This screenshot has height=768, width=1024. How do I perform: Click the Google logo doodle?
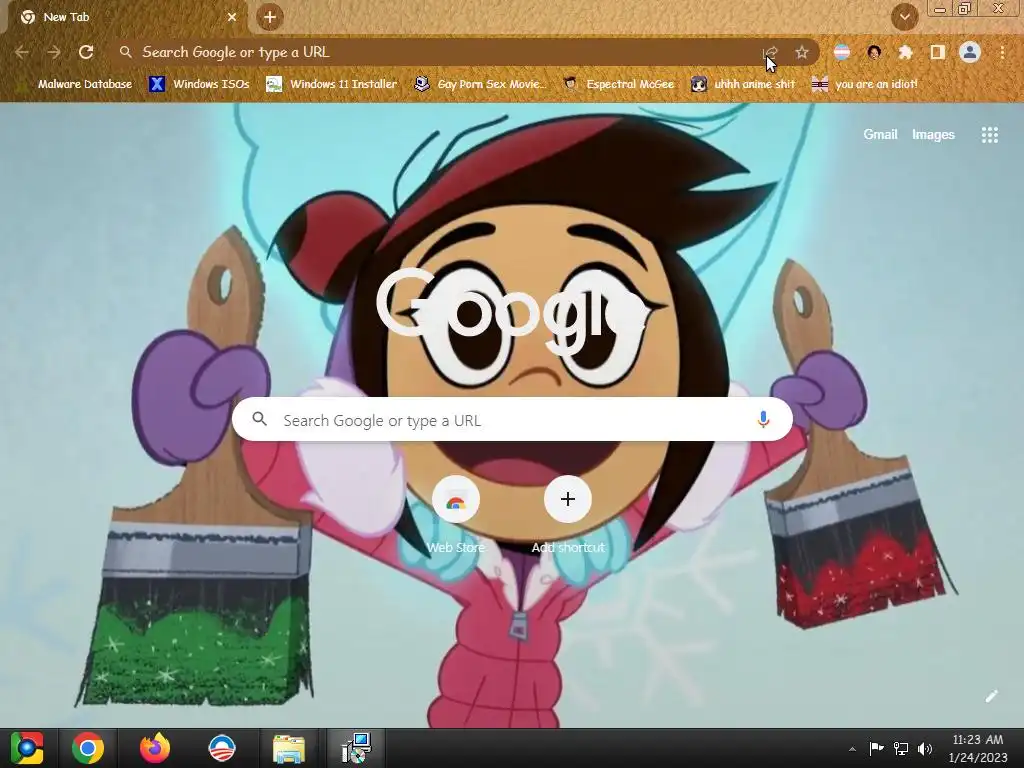pos(513,312)
